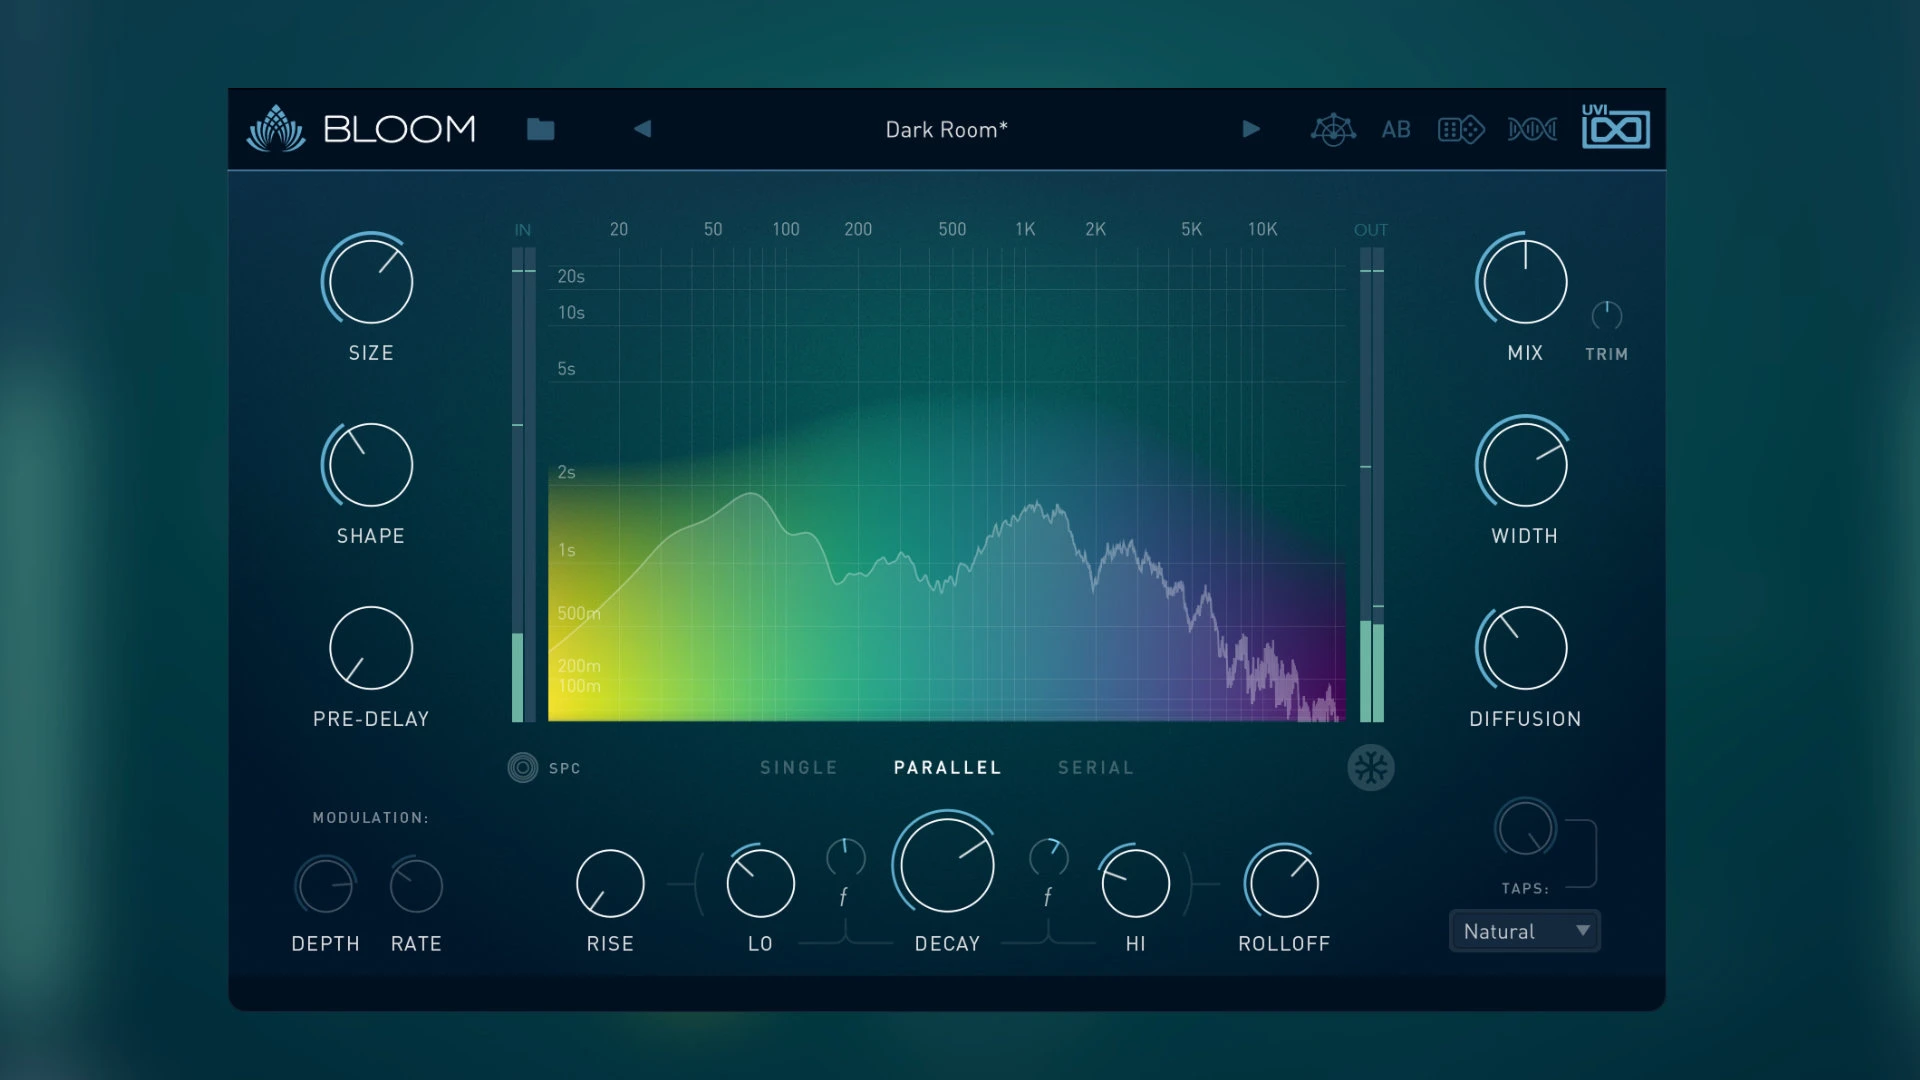Open the Natural taps dropdown
The image size is (1920, 1080).
[x=1525, y=931]
